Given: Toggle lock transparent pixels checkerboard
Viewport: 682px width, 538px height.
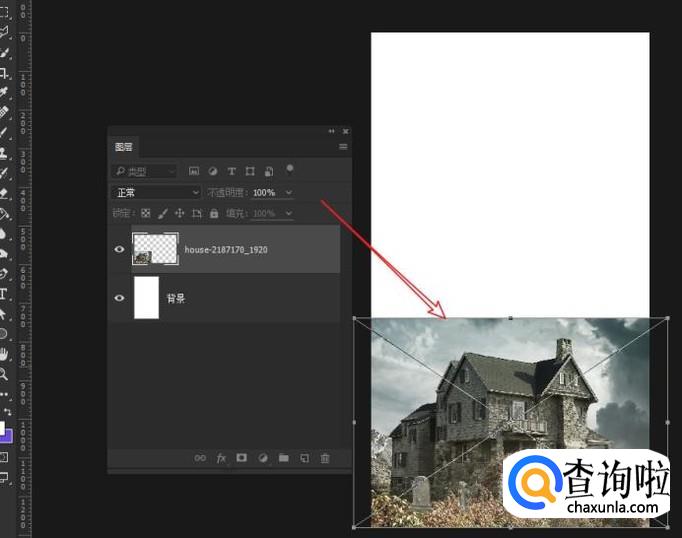Looking at the screenshot, I should pyautogui.click(x=146, y=213).
